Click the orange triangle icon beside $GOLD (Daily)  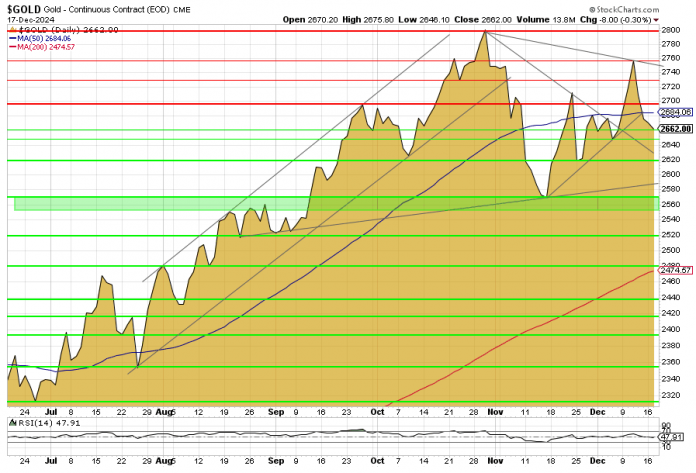tap(12, 29)
